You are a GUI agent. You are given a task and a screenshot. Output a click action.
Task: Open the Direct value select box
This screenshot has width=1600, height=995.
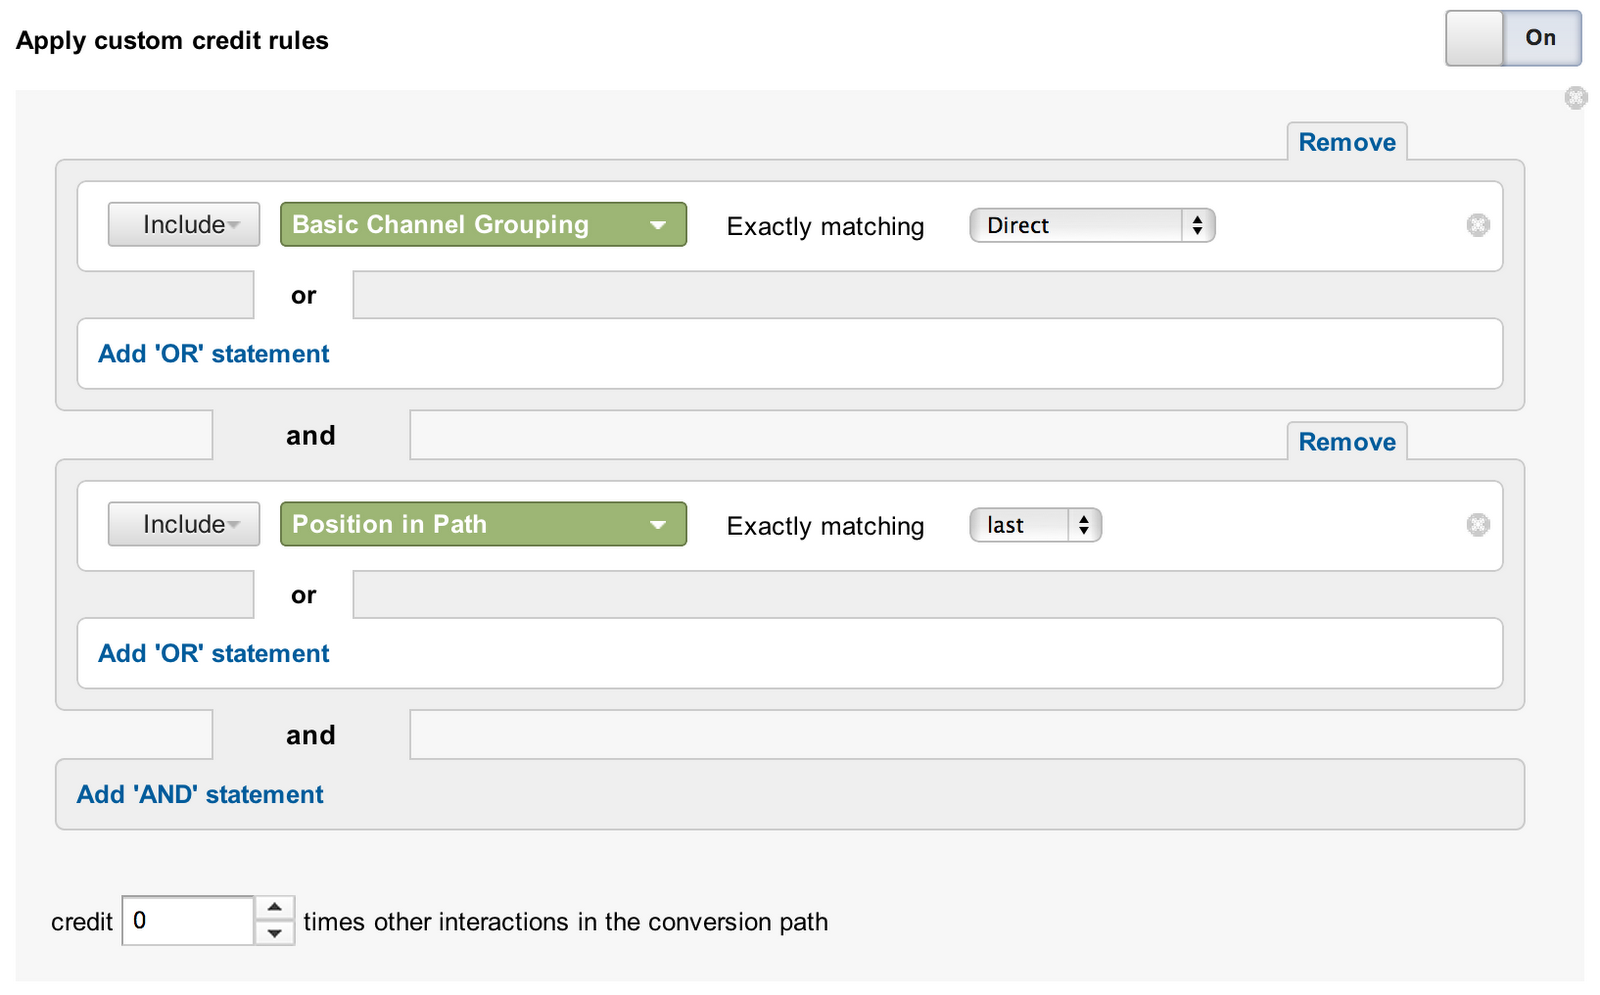(1092, 226)
